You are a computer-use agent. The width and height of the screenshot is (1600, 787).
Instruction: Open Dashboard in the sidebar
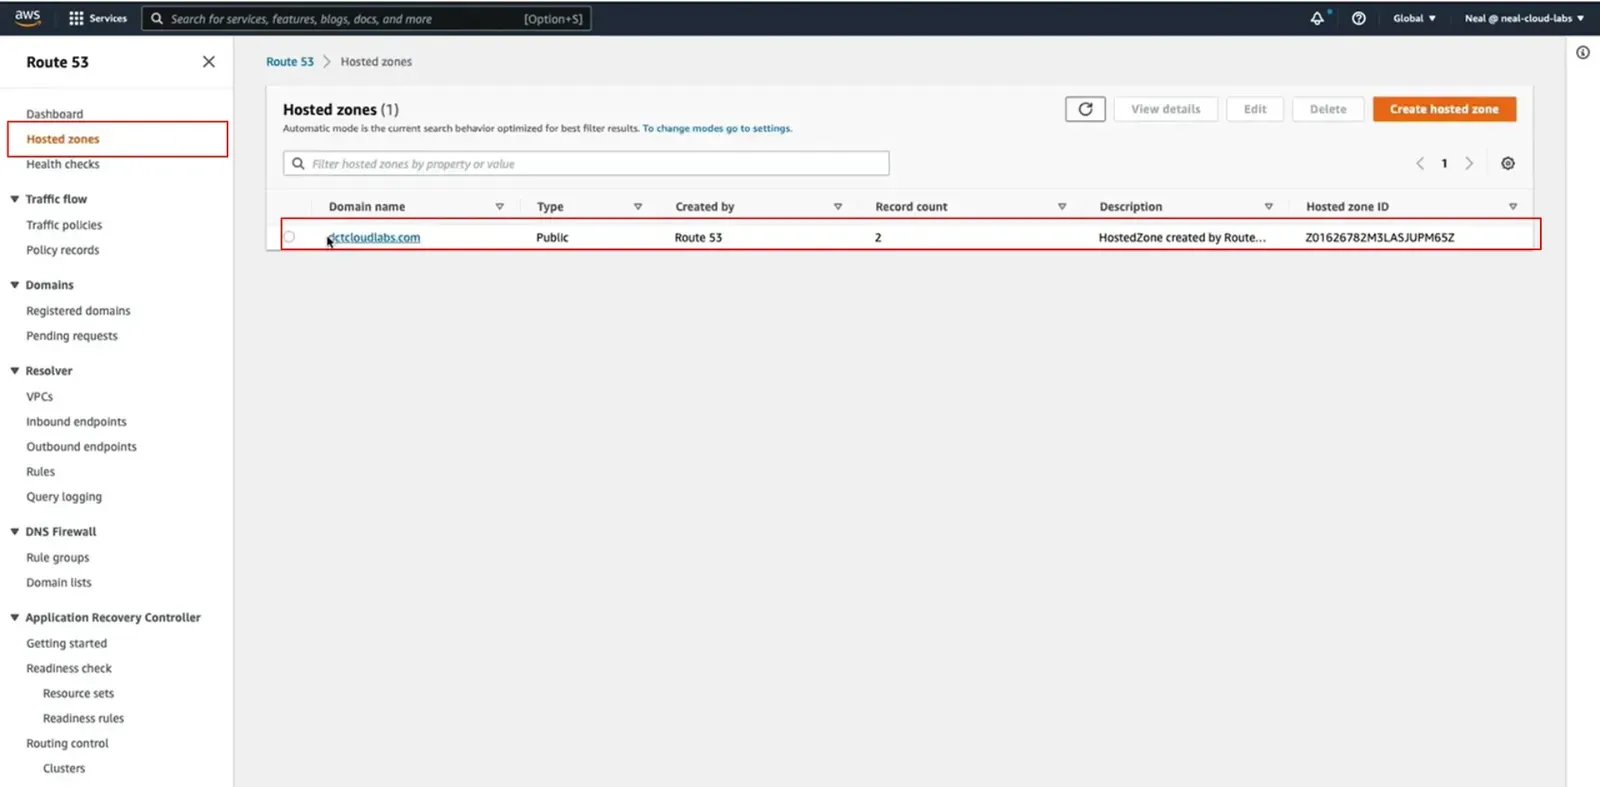coord(55,114)
